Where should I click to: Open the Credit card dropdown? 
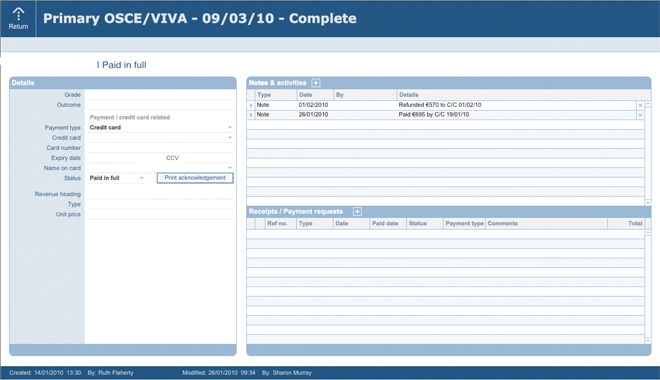pos(230,137)
